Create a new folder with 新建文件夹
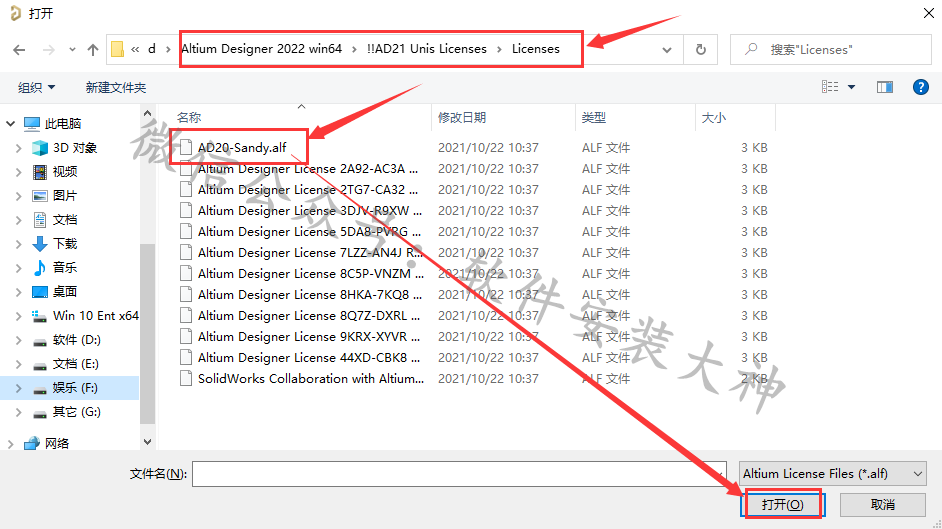942x529 pixels. click(x=115, y=88)
